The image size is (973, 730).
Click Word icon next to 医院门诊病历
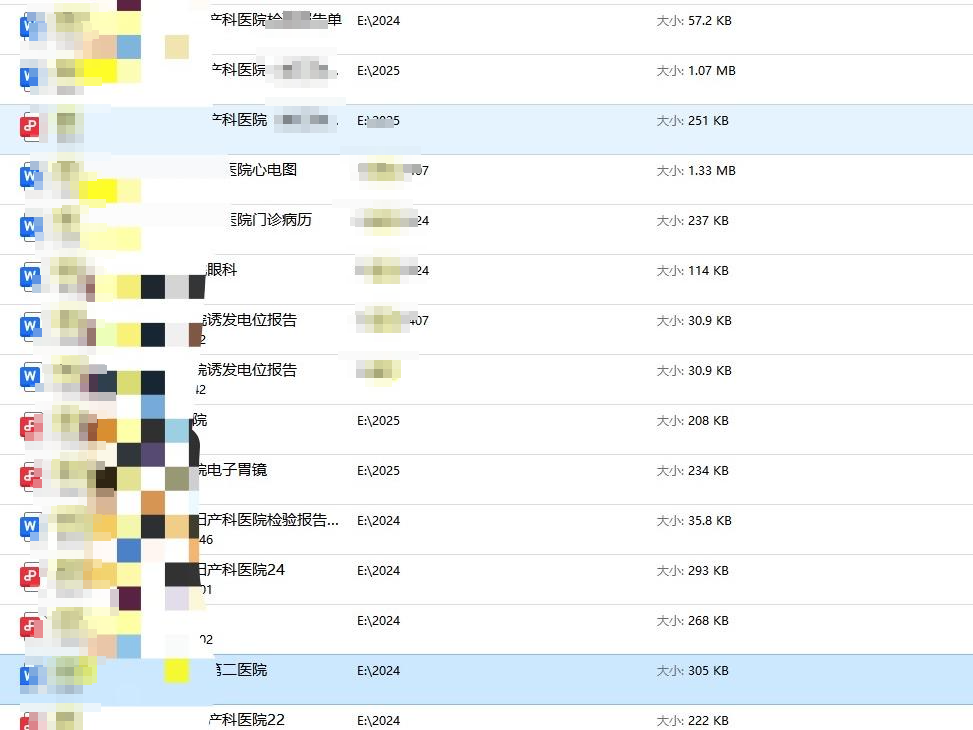29,227
